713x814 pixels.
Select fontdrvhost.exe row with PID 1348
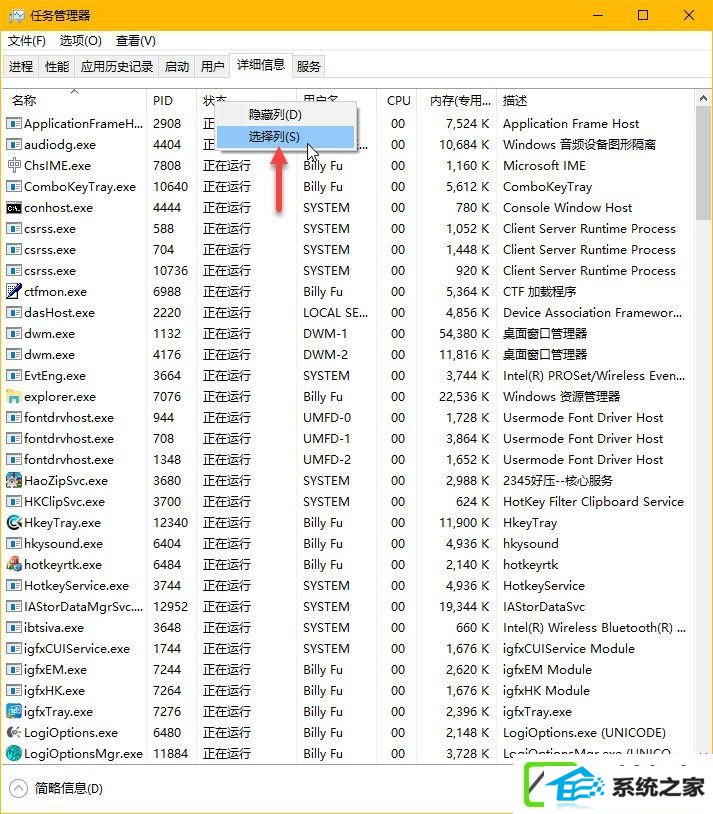[348, 459]
